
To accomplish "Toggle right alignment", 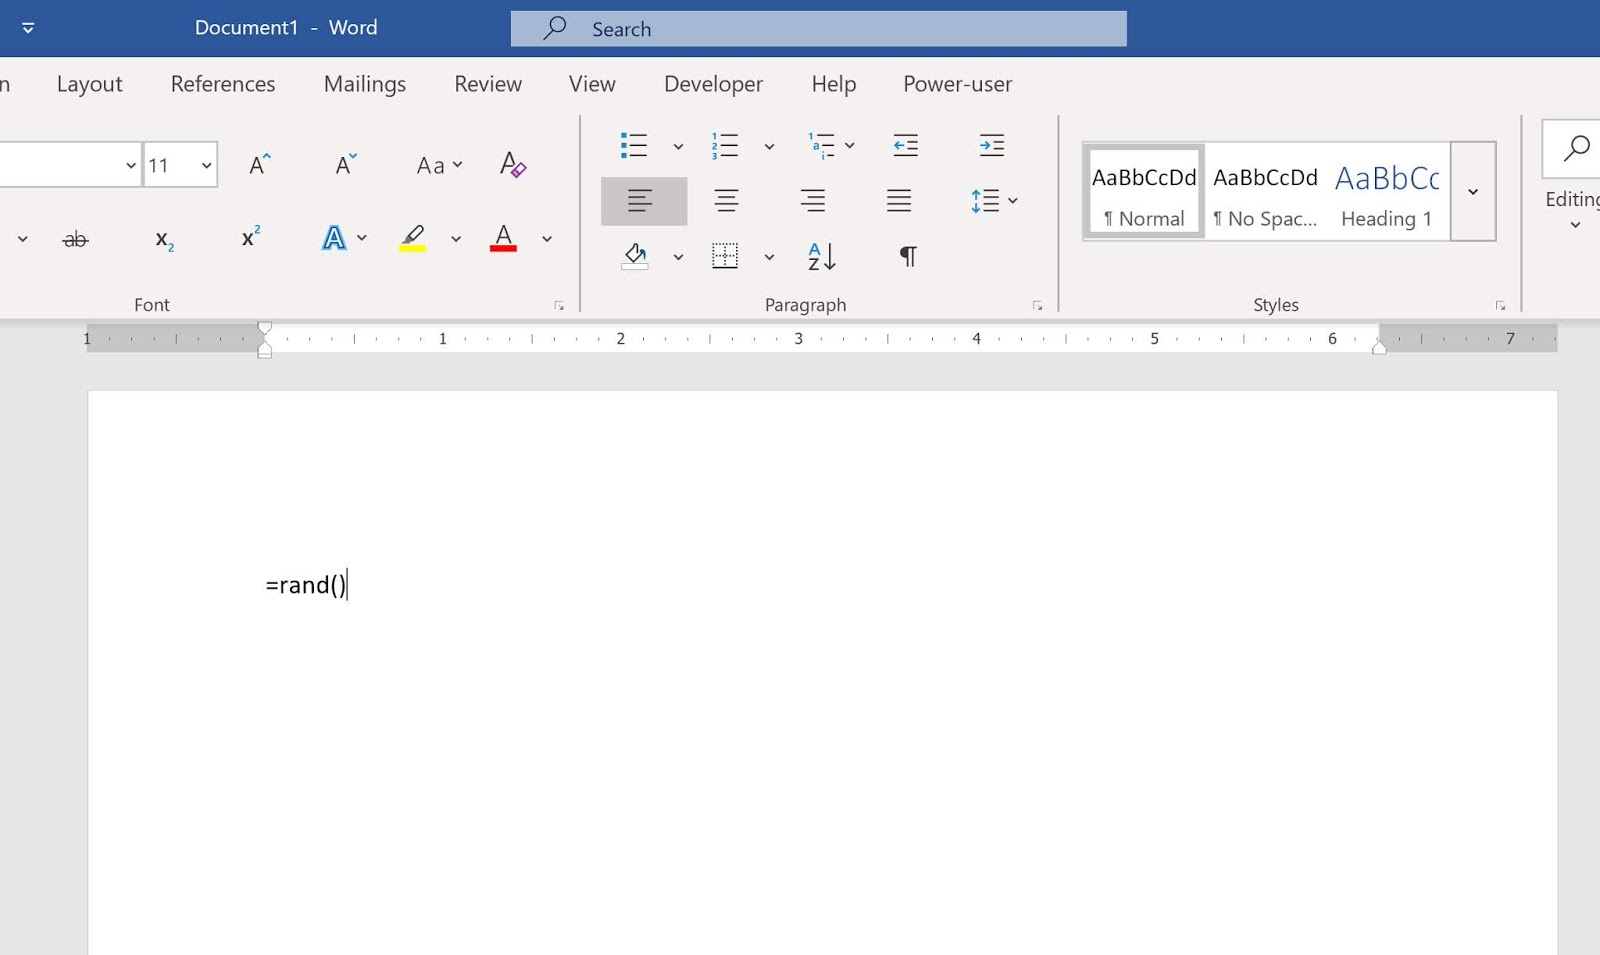I will click(813, 200).
